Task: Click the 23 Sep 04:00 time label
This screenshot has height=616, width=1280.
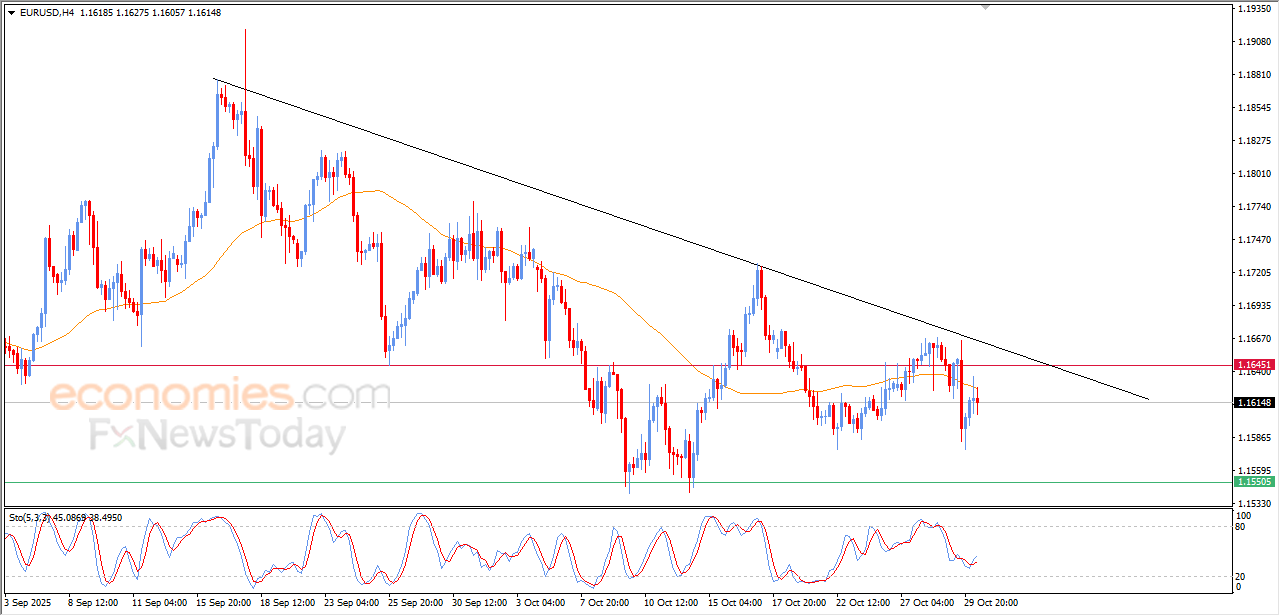Action: [351, 603]
